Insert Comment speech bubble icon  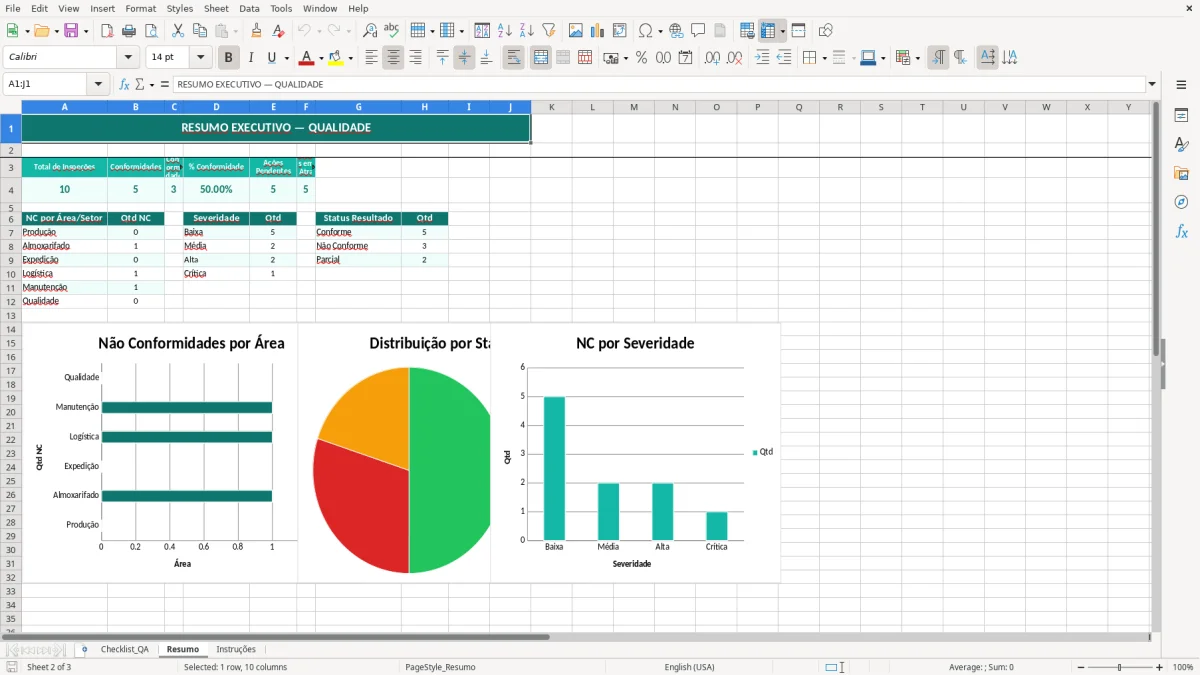coord(698,31)
